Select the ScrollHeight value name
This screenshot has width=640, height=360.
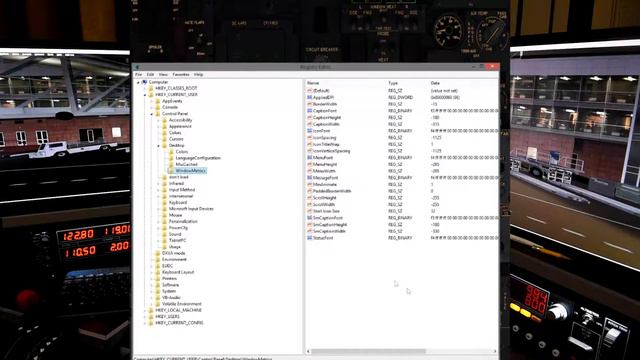coord(324,198)
